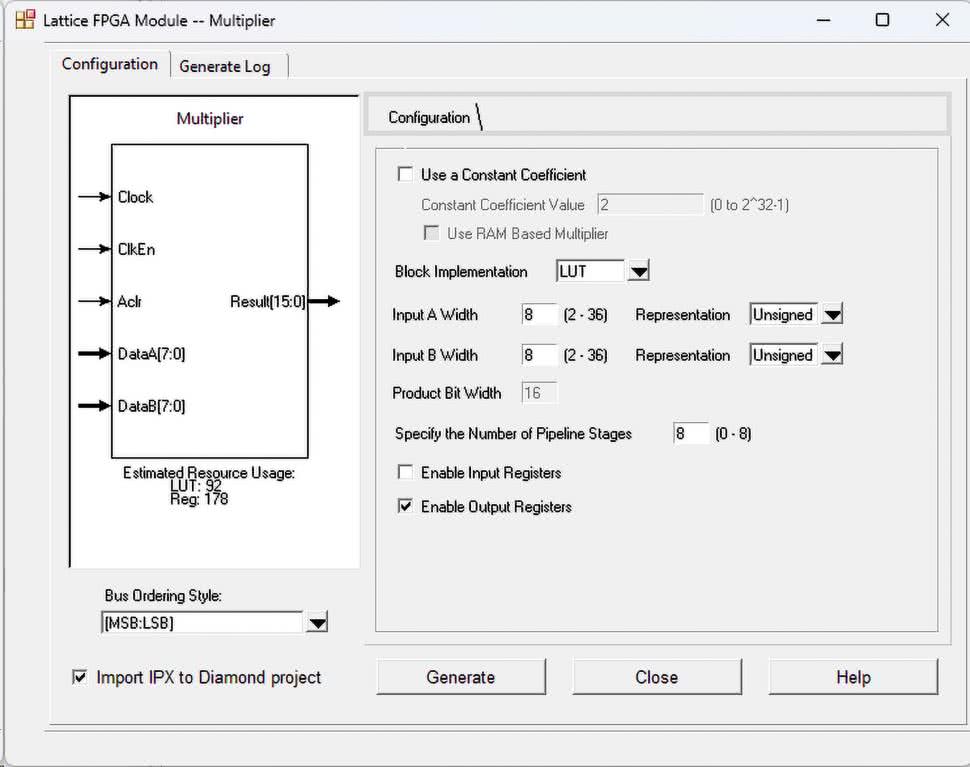Expand Input A Representation dropdown

tap(832, 315)
